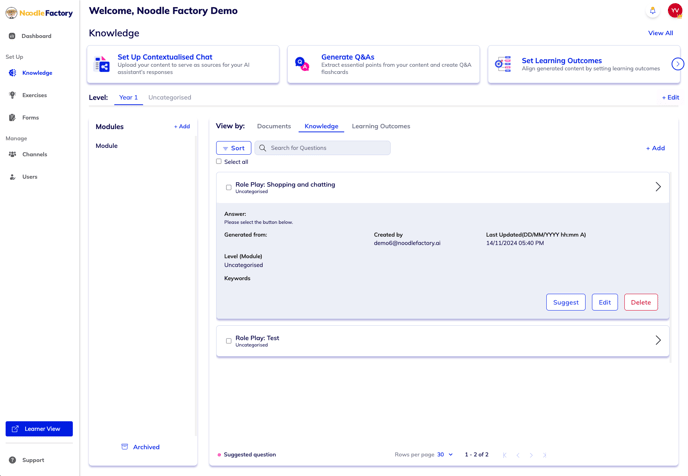
Task: View by Learning Outcomes tab
Action: 381,126
